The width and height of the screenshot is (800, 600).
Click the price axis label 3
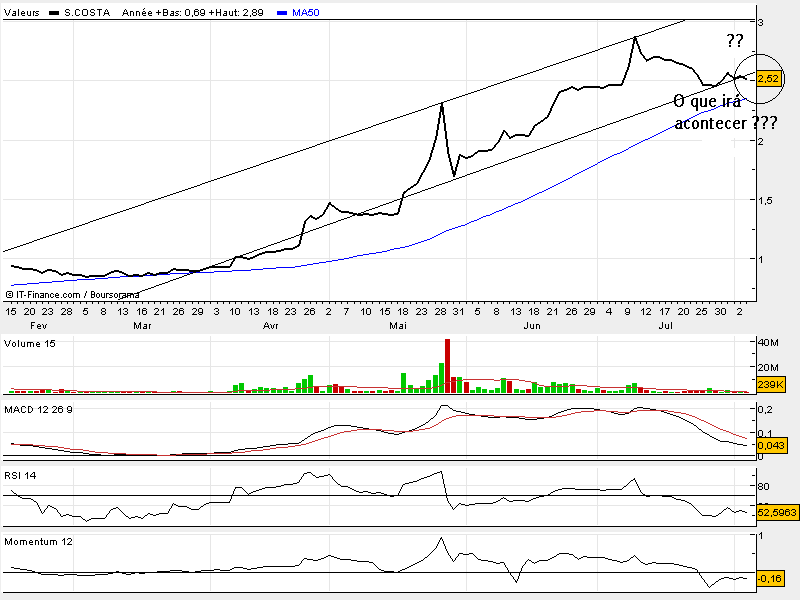pos(761,22)
